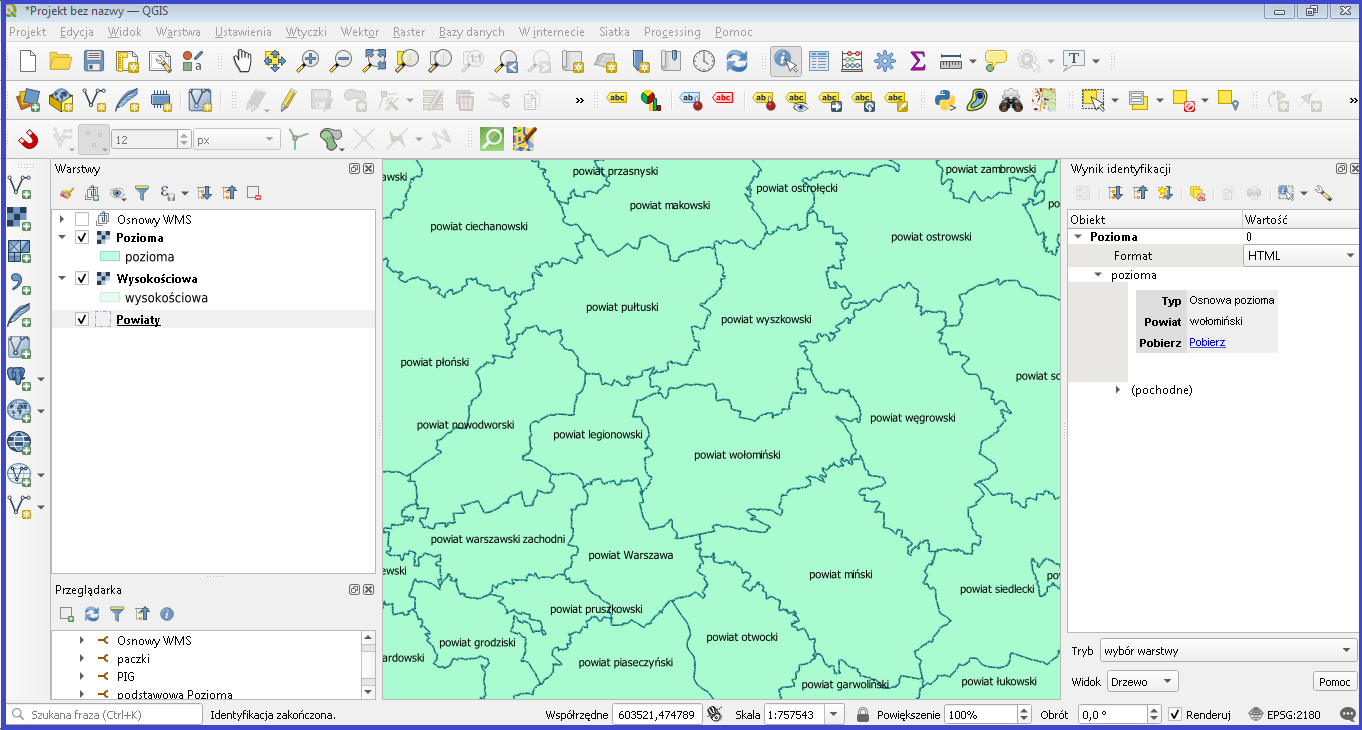The width and height of the screenshot is (1362, 730).
Task: Open the Processing menu
Action: [x=672, y=32]
